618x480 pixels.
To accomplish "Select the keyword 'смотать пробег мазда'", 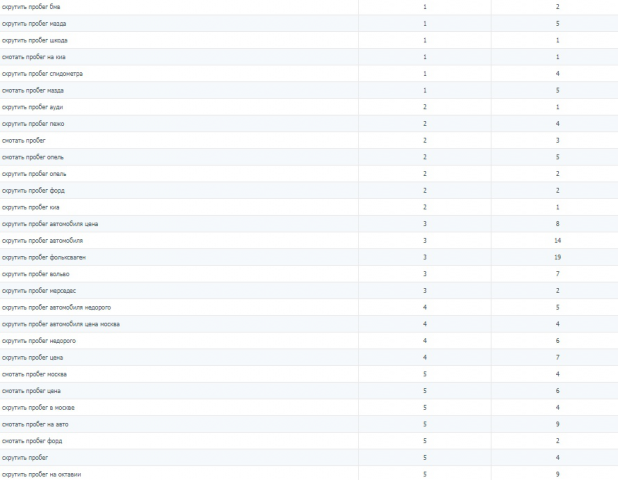I will pos(33,90).
